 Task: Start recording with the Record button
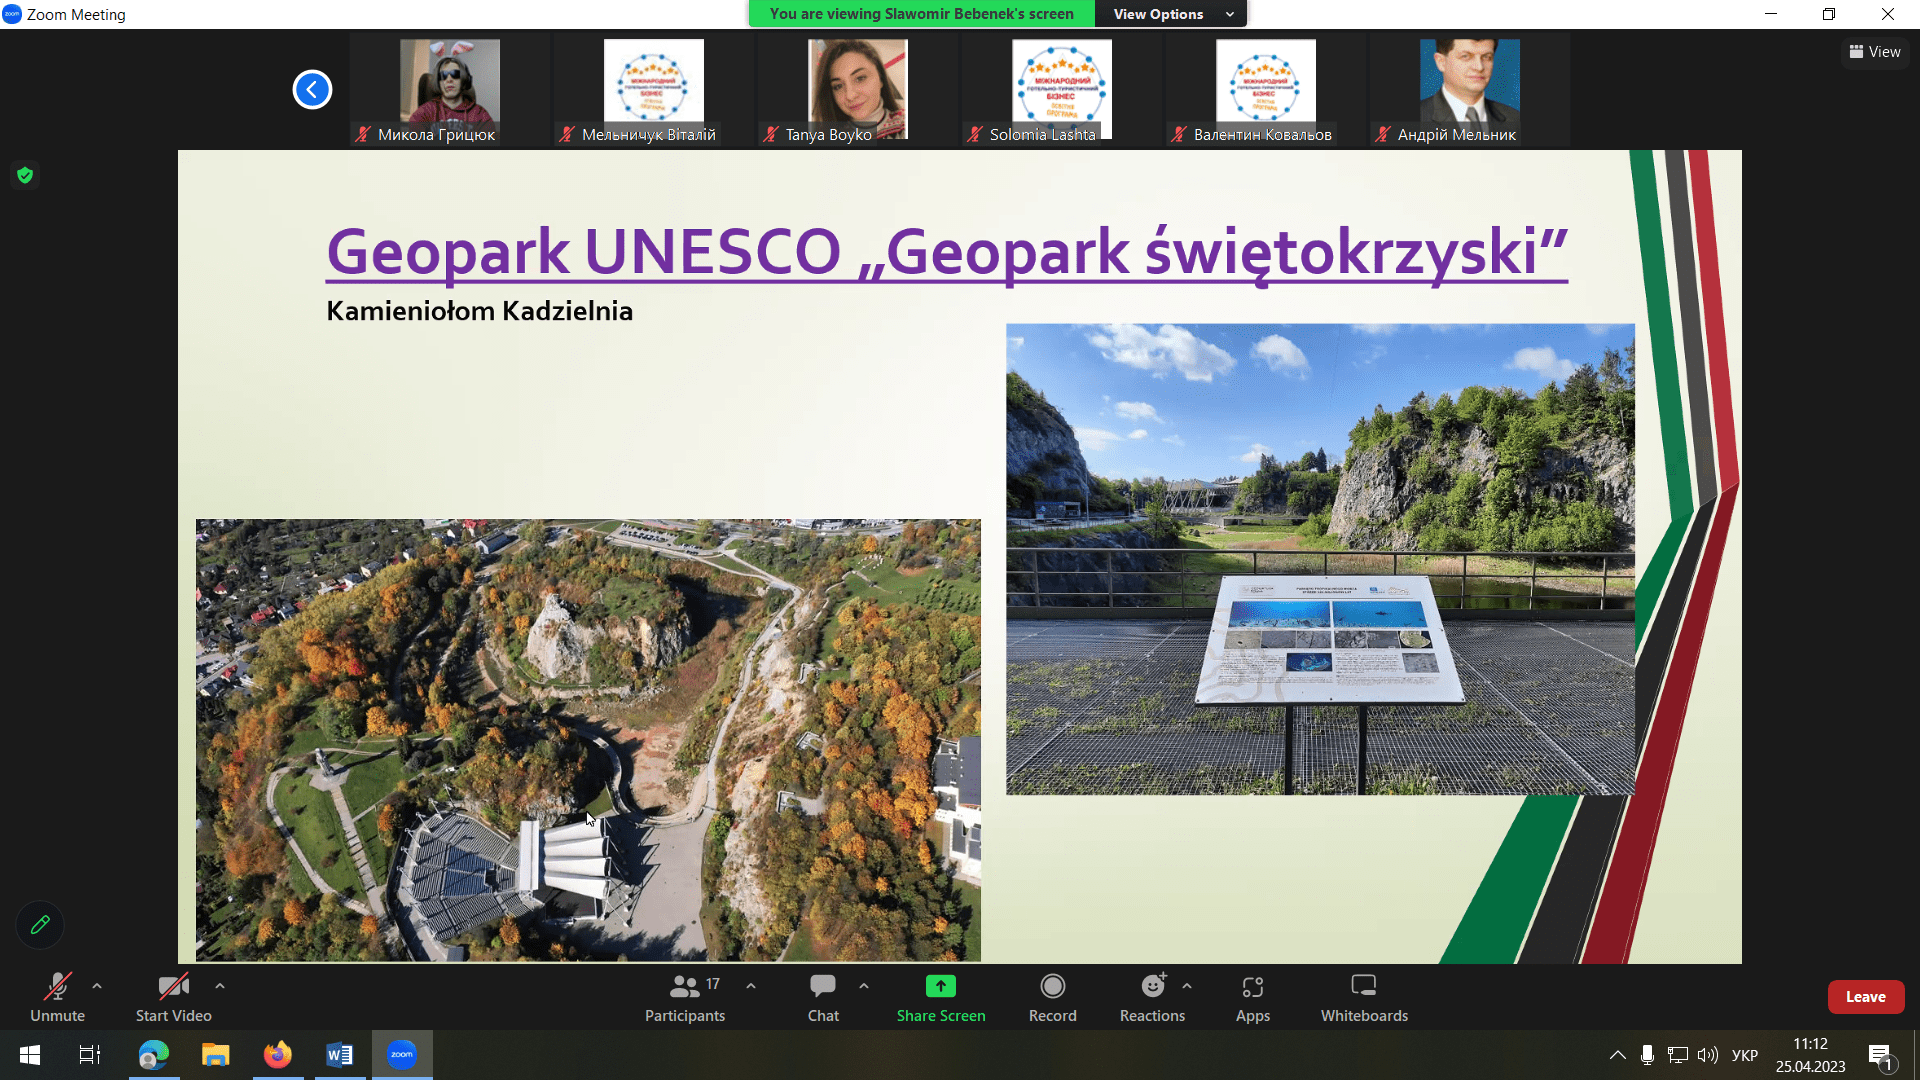(1053, 997)
